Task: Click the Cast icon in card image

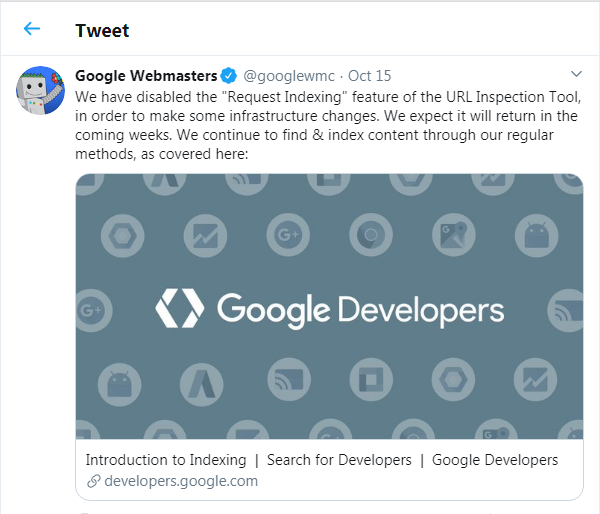Action: pyautogui.click(x=289, y=379)
